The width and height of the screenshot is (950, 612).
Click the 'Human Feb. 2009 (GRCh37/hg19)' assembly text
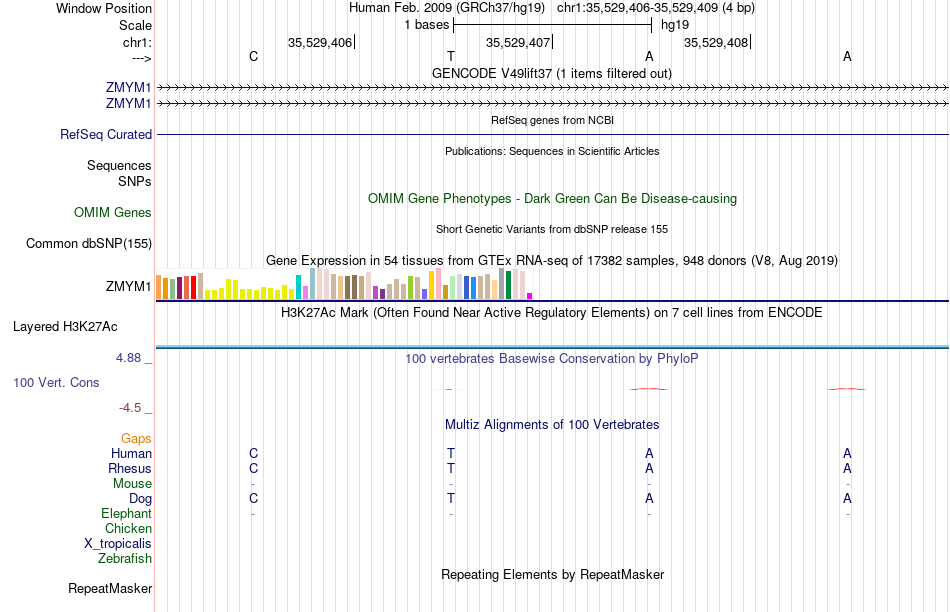(x=447, y=8)
